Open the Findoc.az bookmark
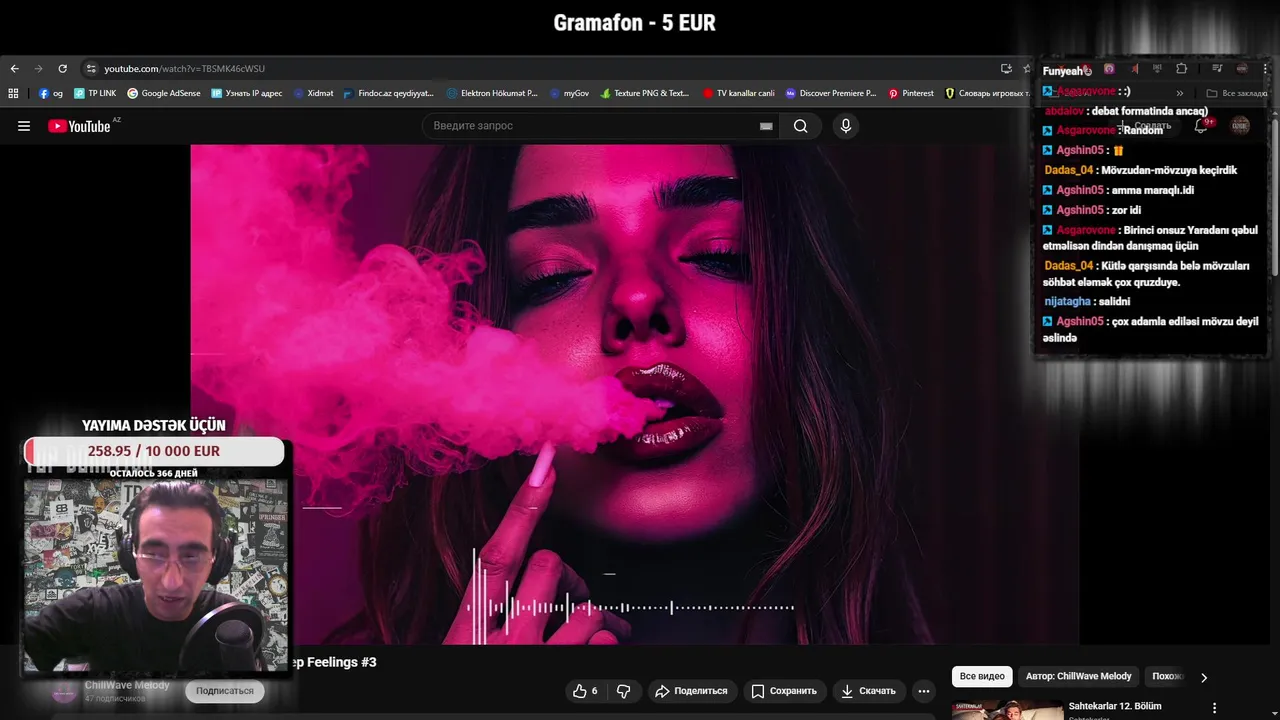Image resolution: width=1280 pixels, height=720 pixels. (388, 93)
